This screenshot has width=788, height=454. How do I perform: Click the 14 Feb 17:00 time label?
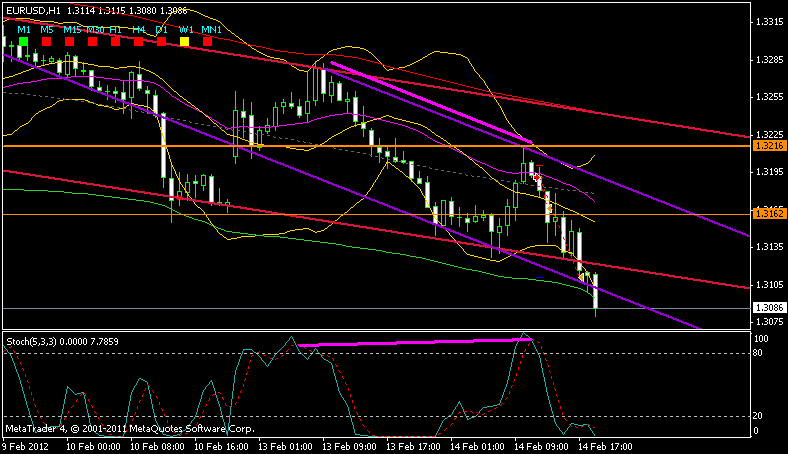605,446
